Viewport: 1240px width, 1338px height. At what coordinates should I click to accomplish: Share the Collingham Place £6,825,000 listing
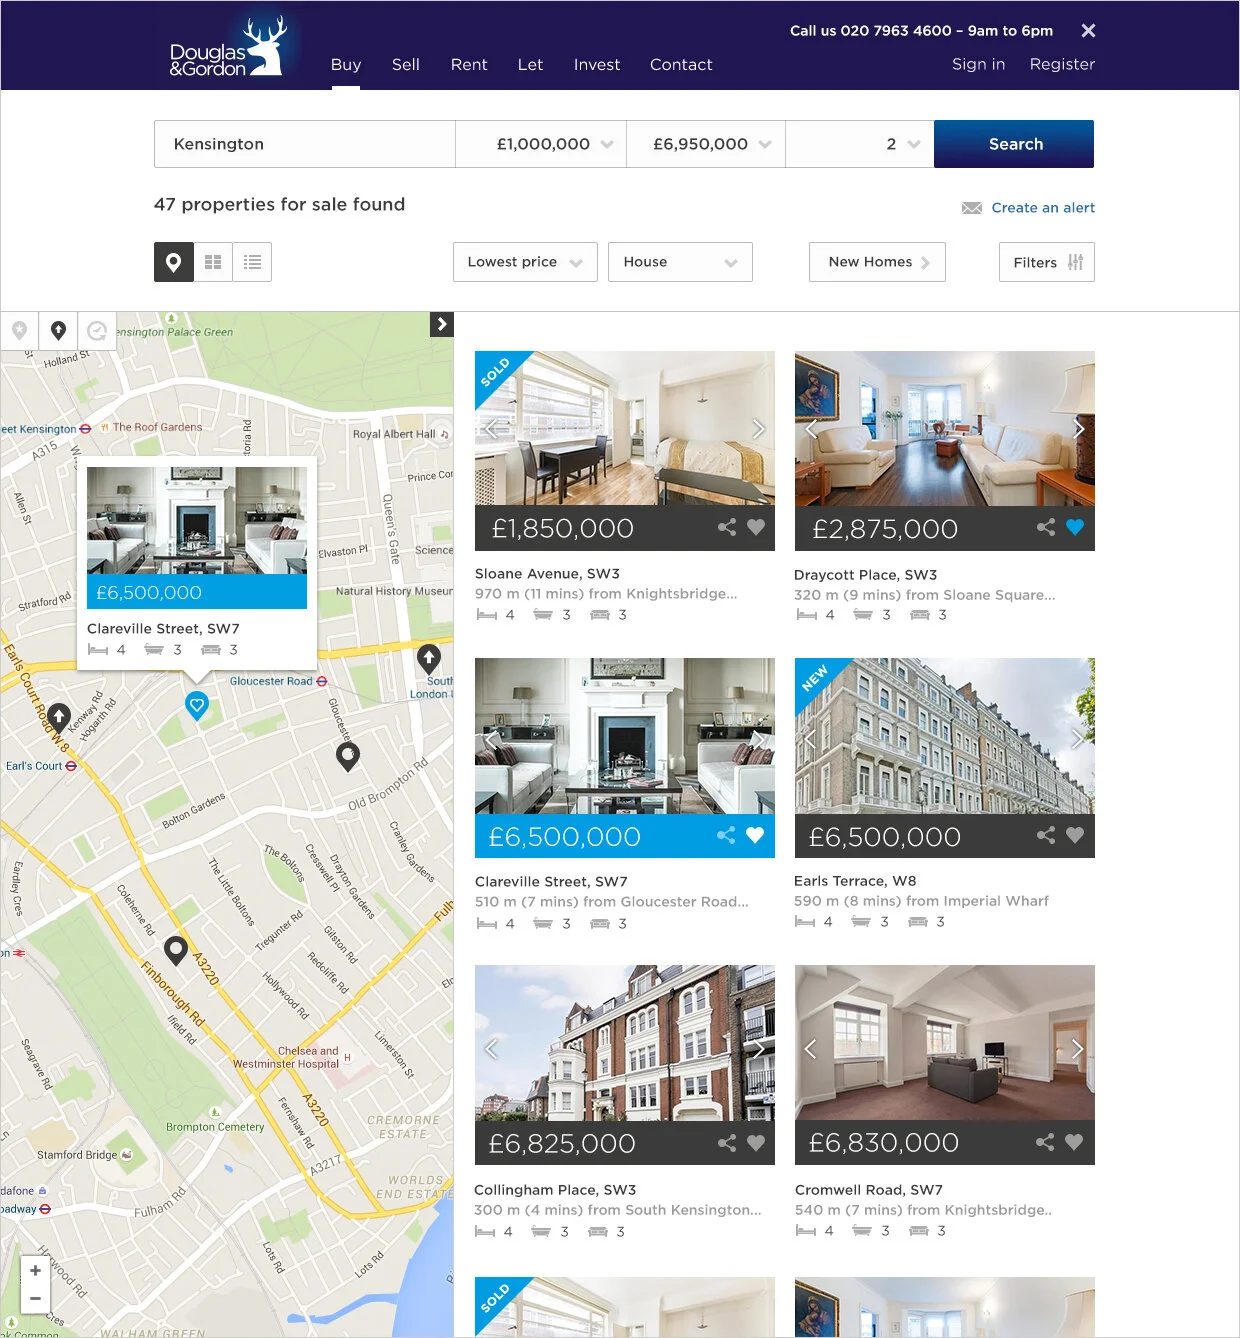point(727,1142)
